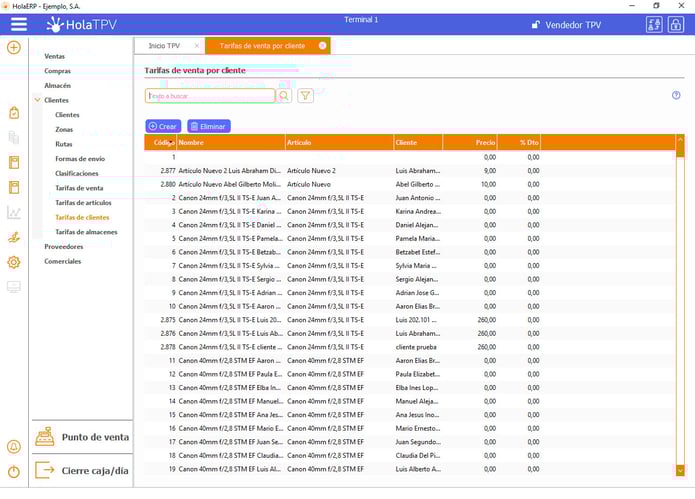This screenshot has width=695, height=499.
Task: Select Tarifas de clientes submenu item
Action: (82, 217)
